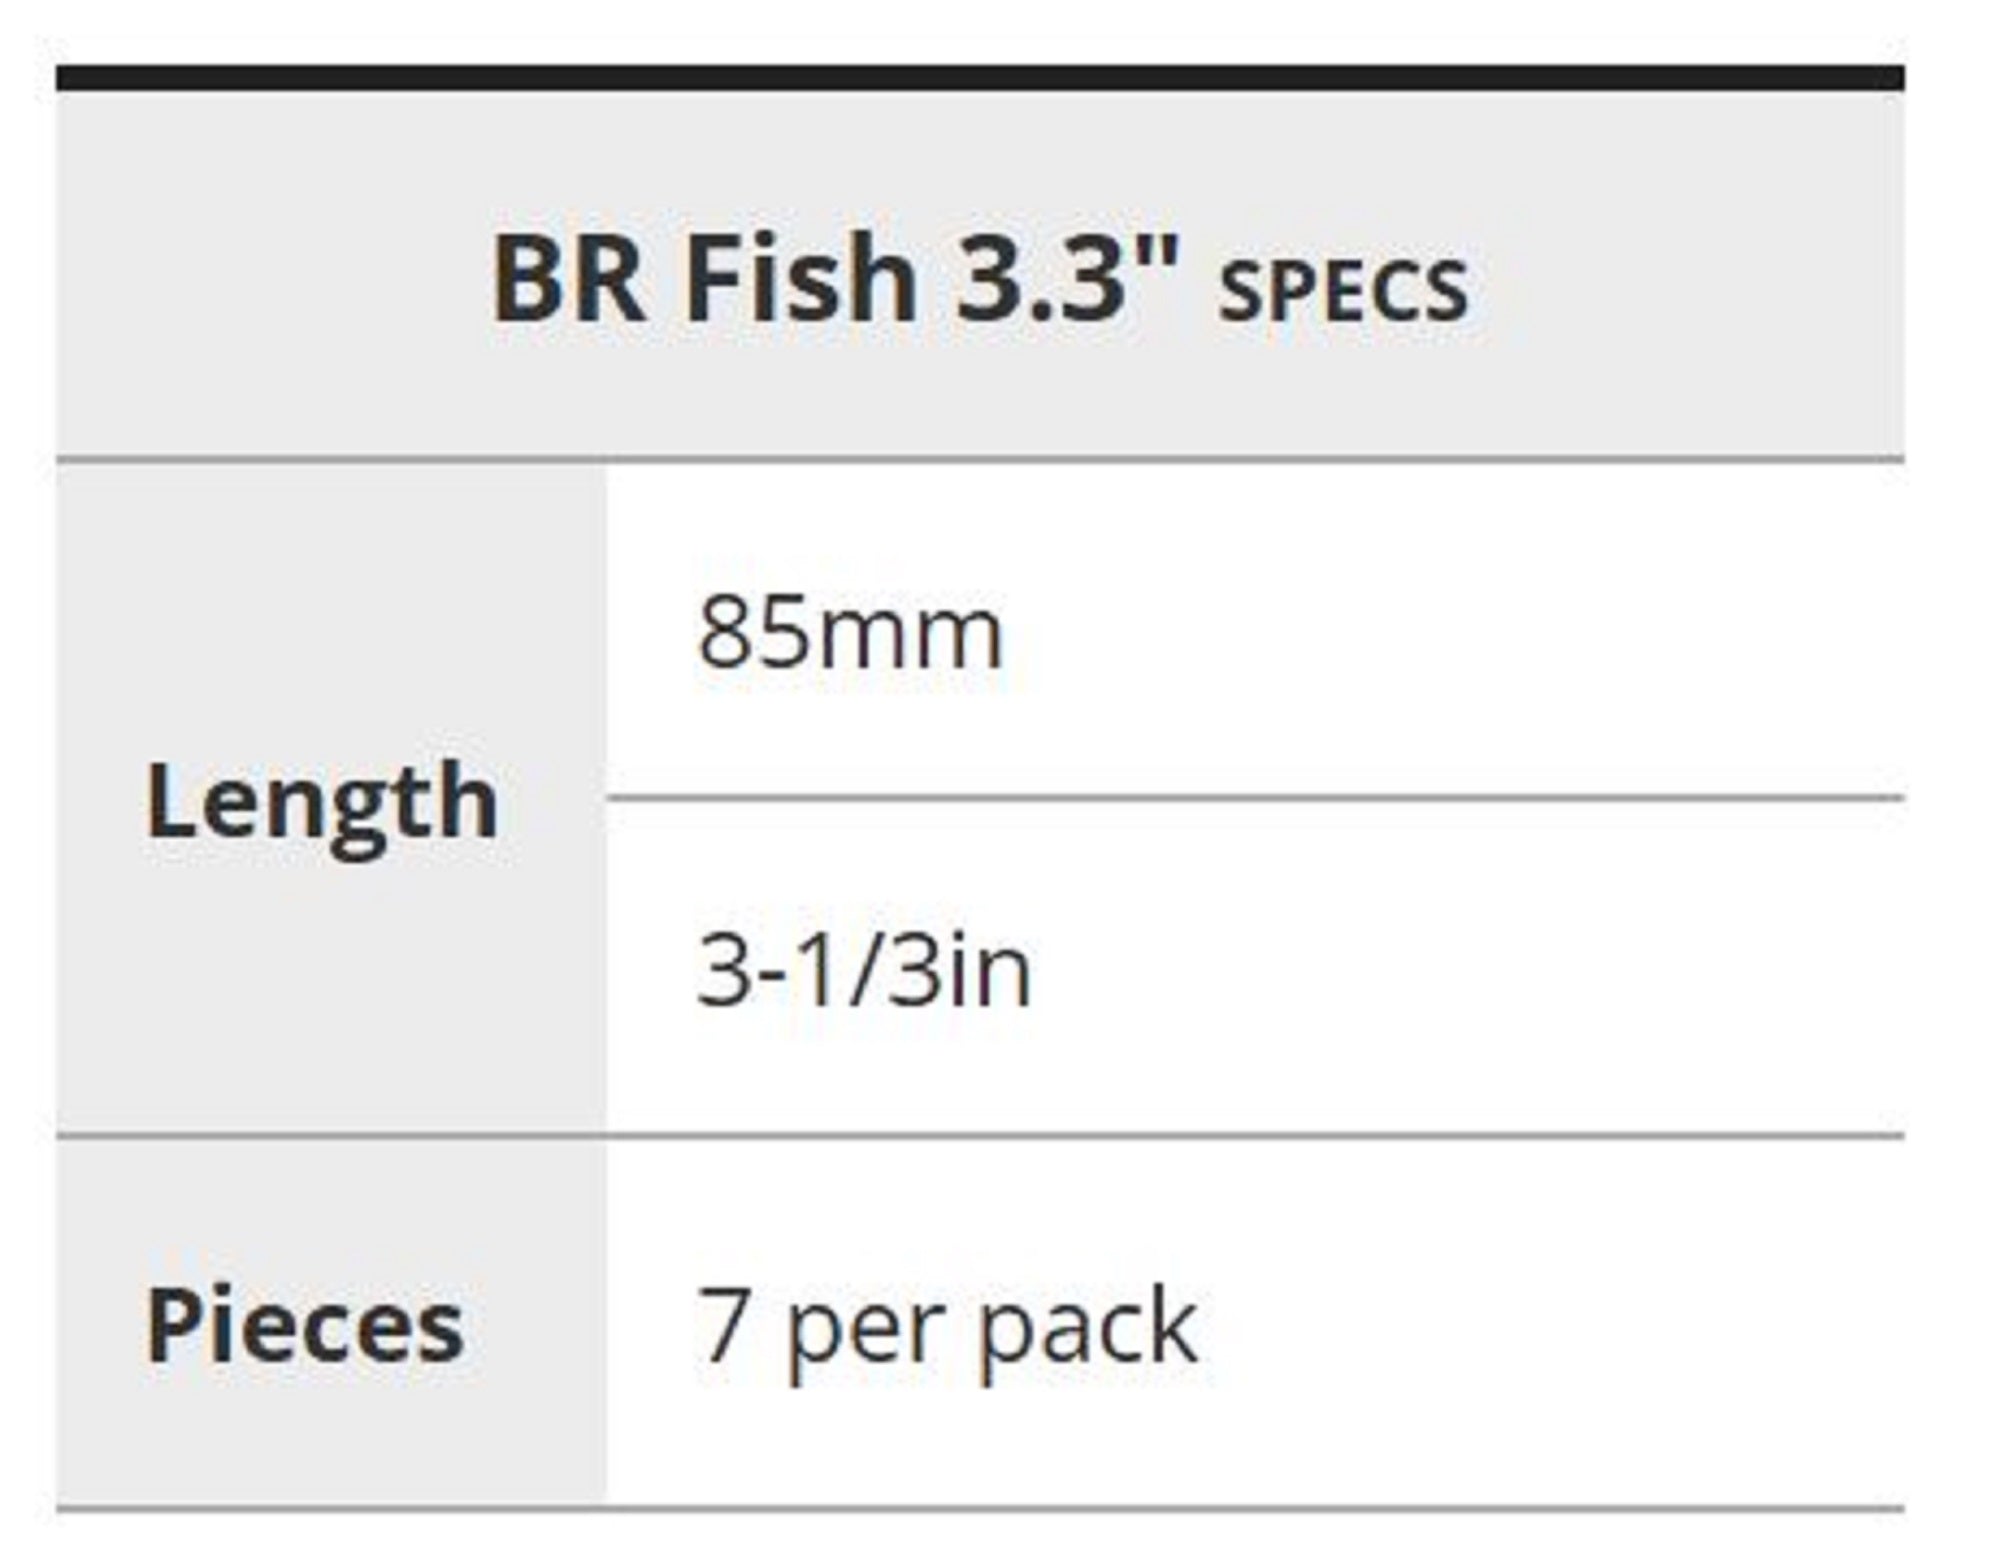
Task: Select the "3-1/3in" length value
Action: click(x=864, y=970)
